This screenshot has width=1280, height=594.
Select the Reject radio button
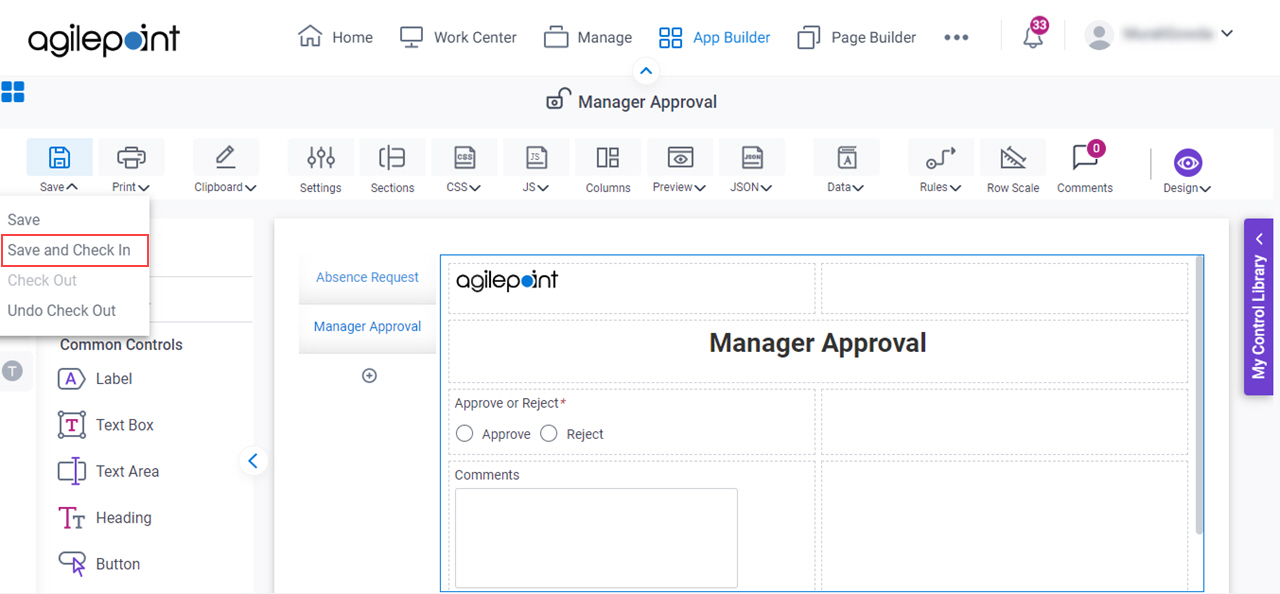click(x=548, y=433)
